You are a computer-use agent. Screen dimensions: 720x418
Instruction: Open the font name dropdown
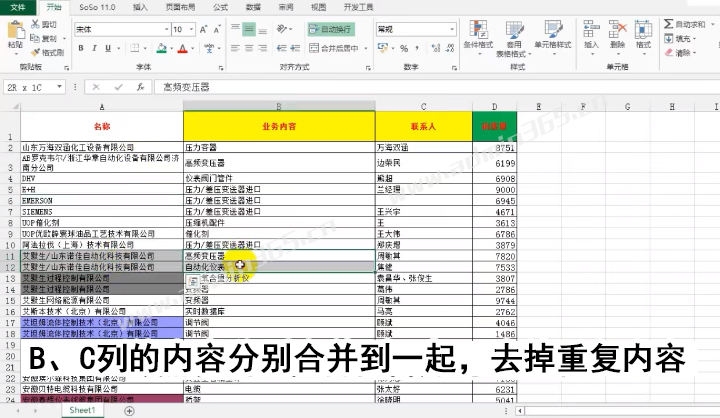167,29
